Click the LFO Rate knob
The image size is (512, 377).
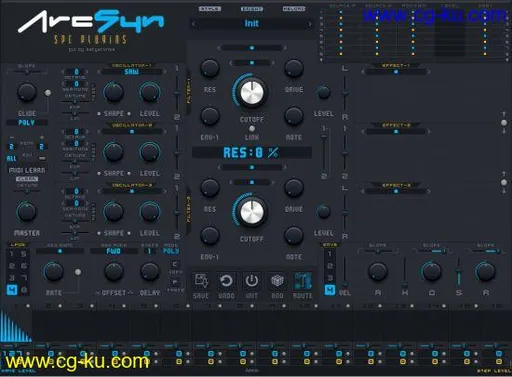tap(53, 272)
